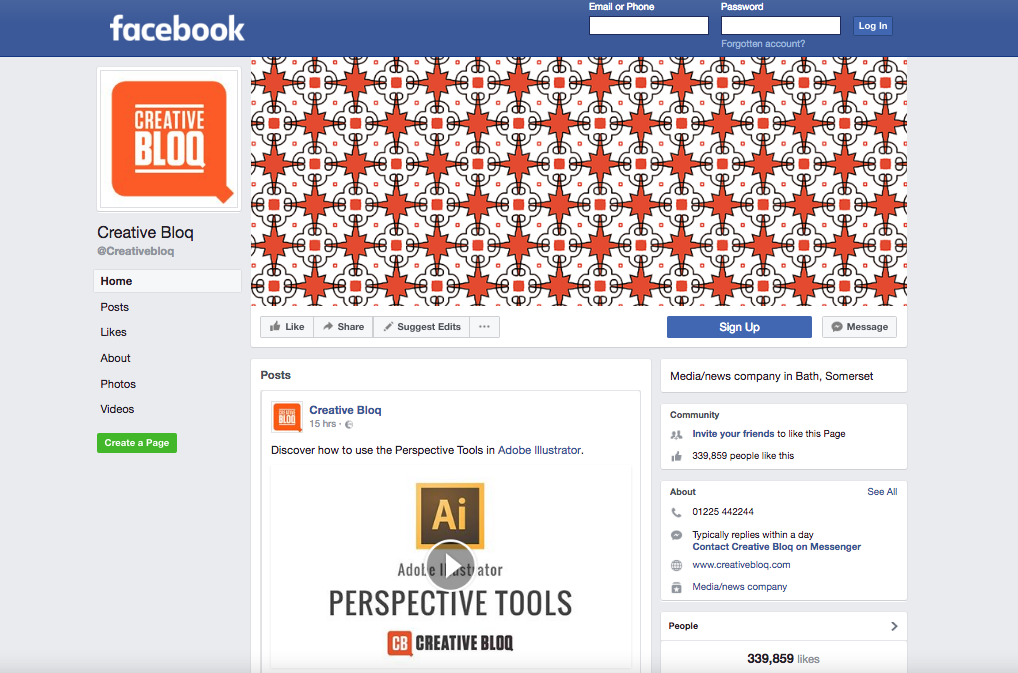This screenshot has width=1018, height=673.
Task: Click the 339,859 people like this text
Action: pos(743,456)
